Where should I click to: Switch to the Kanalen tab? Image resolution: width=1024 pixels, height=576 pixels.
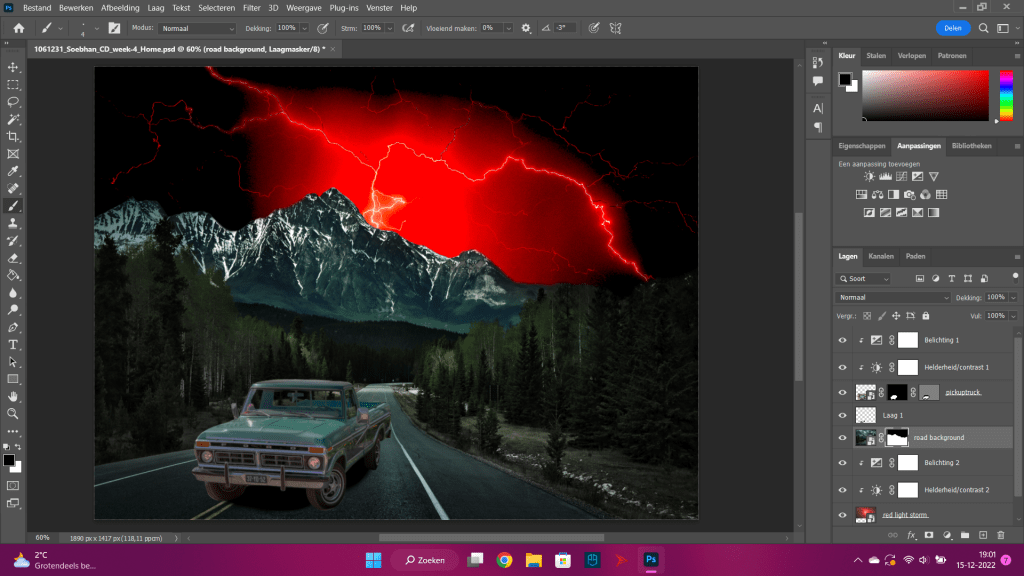[881, 256]
